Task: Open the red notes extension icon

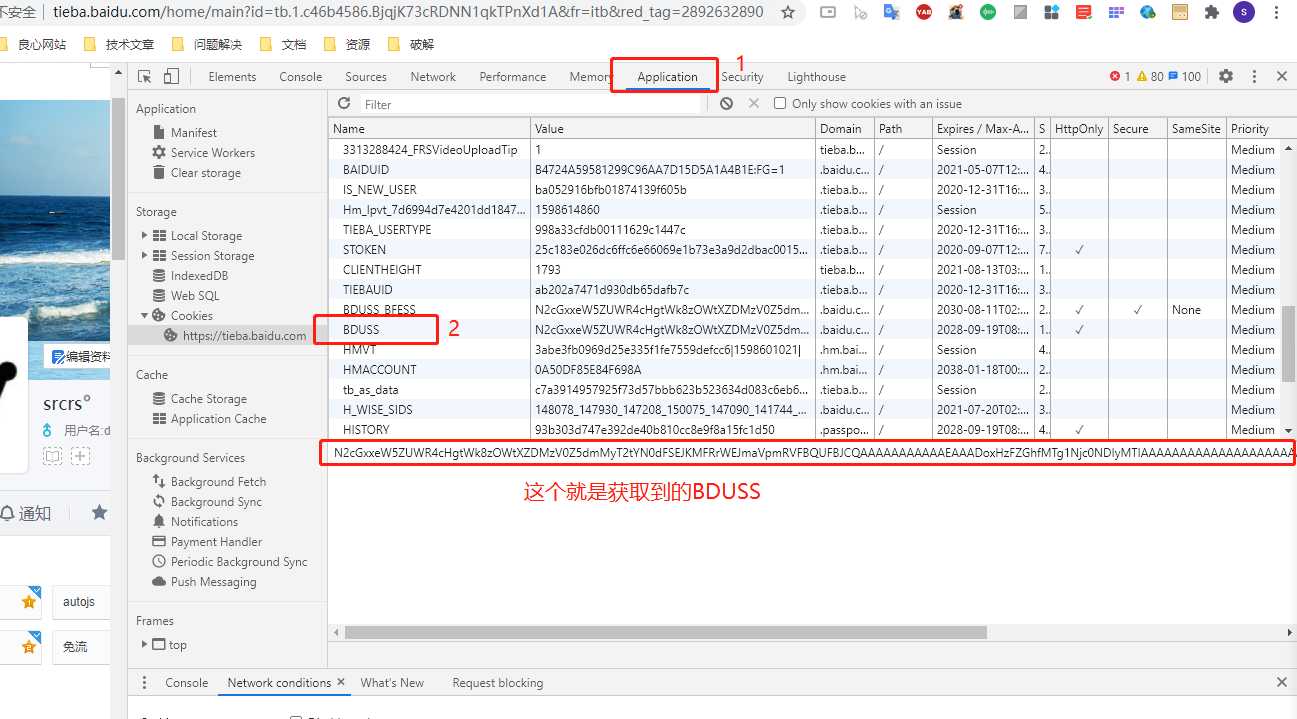Action: 1083,13
